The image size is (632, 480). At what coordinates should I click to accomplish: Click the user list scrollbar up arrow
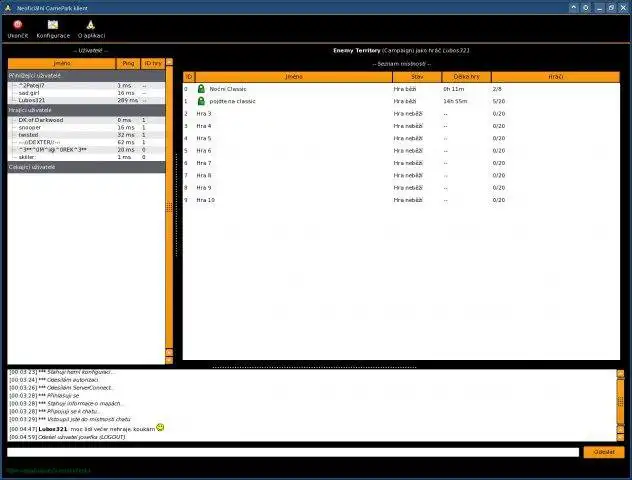[x=169, y=62]
